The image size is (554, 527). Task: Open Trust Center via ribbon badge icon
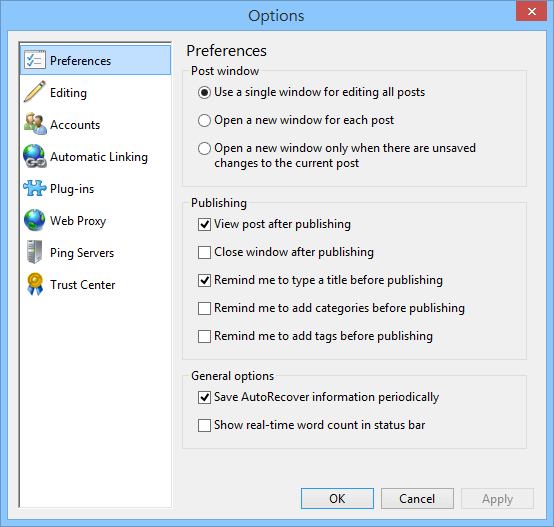(x=35, y=284)
